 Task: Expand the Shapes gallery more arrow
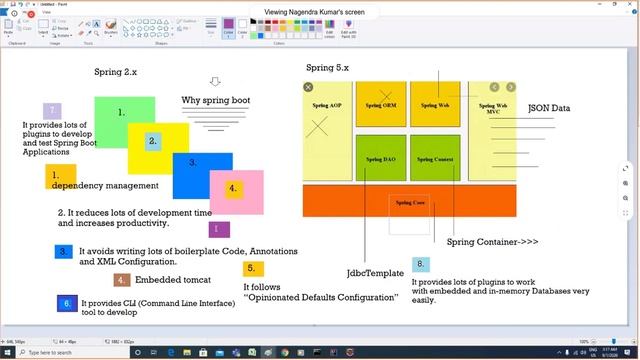coord(173,35)
